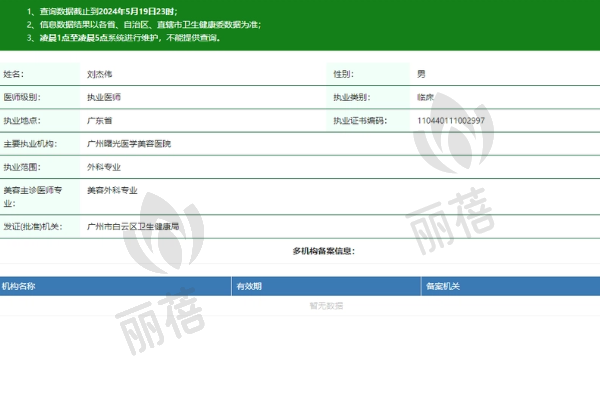Click the 多机构备案信息 heading

[324, 251]
